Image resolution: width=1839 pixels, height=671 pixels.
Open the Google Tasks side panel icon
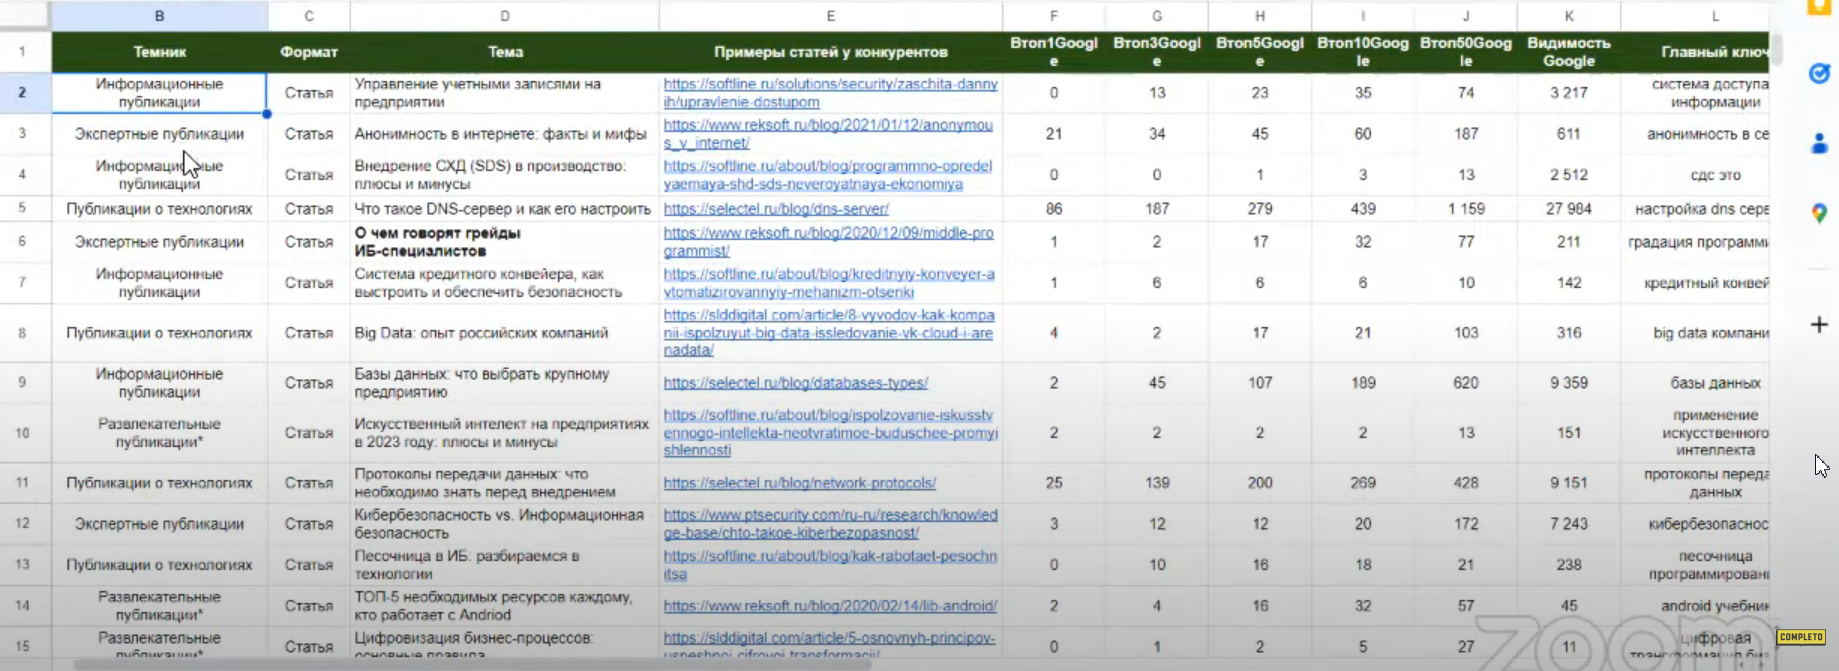pos(1819,73)
